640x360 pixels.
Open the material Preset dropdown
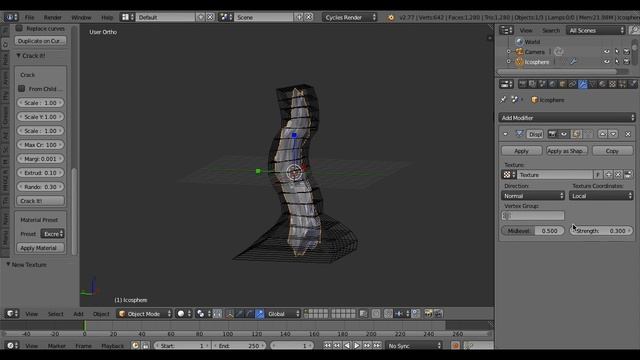coord(52,234)
